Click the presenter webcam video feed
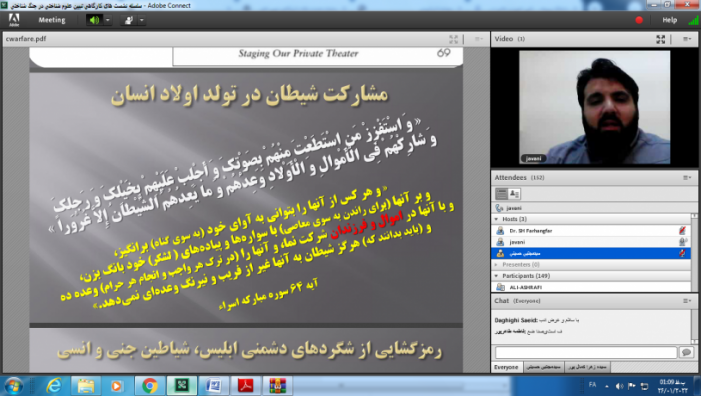Viewport: 701px width, 396px height. [595, 107]
